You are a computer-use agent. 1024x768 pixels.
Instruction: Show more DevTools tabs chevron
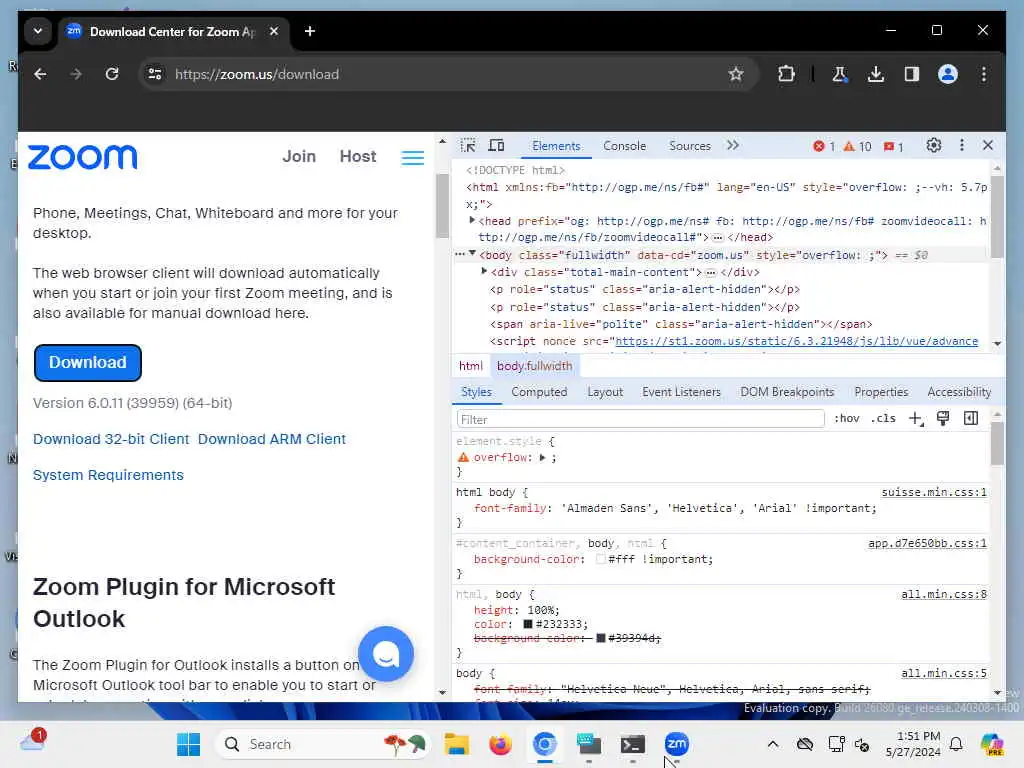point(733,146)
